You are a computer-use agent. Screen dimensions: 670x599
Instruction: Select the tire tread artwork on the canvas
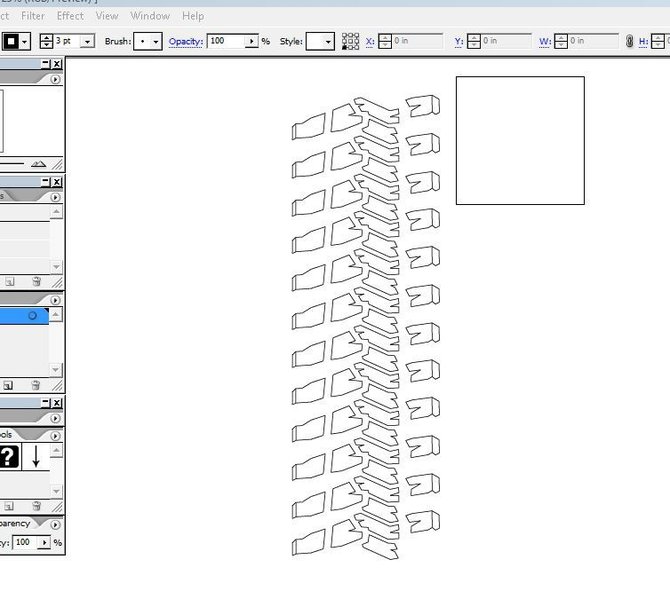[x=366, y=328]
